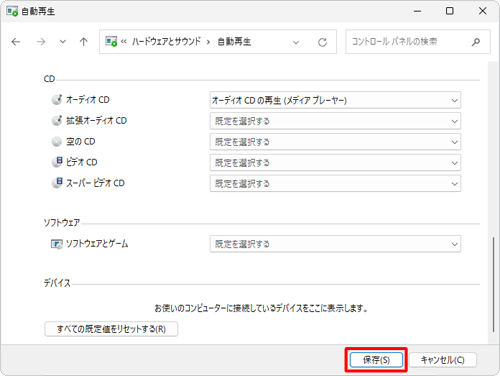Image resolution: width=500 pixels, height=376 pixels.
Task: Open the ソフトウェアとゲーム dropdown
Action: [335, 244]
